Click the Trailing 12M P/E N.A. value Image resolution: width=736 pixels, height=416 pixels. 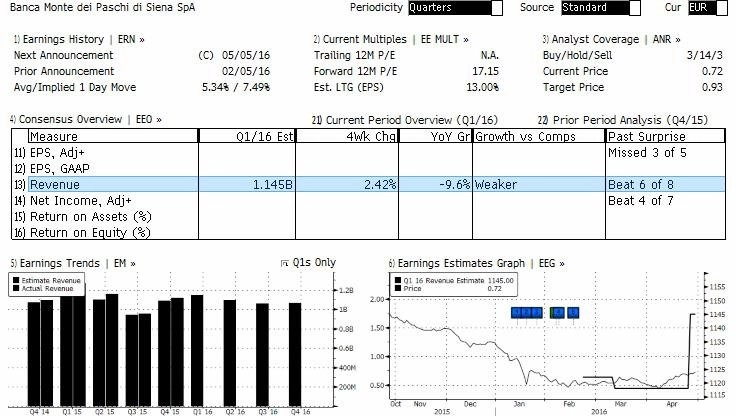click(490, 55)
